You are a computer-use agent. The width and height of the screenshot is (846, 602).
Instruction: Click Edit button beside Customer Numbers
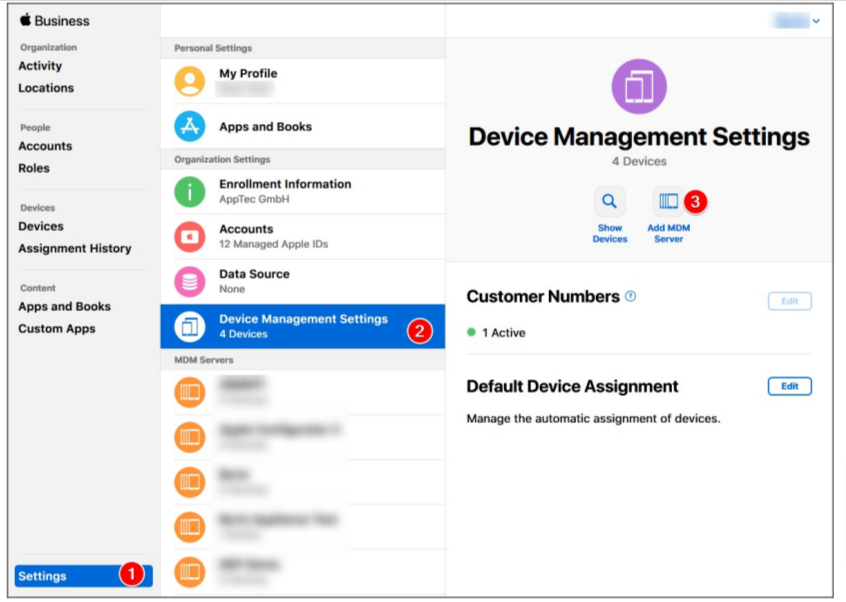pos(789,301)
